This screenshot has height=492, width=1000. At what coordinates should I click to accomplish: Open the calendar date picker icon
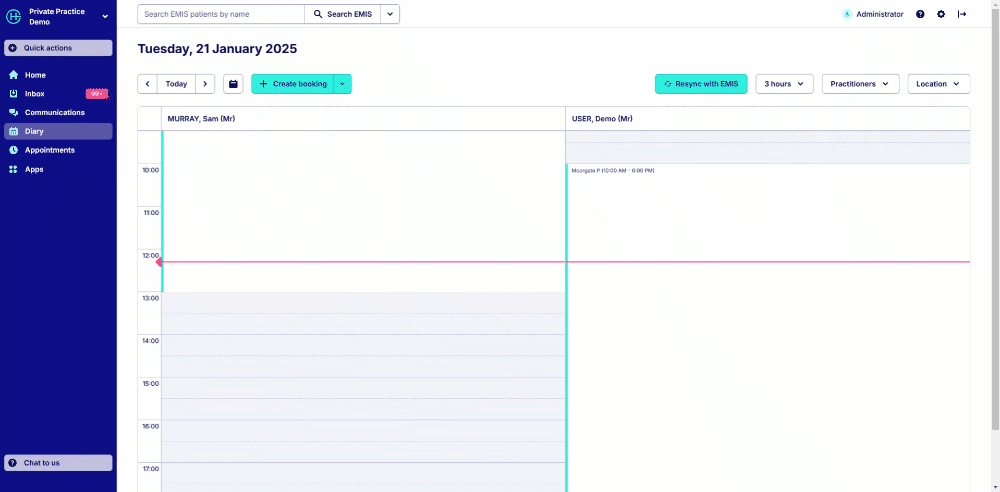tap(233, 84)
